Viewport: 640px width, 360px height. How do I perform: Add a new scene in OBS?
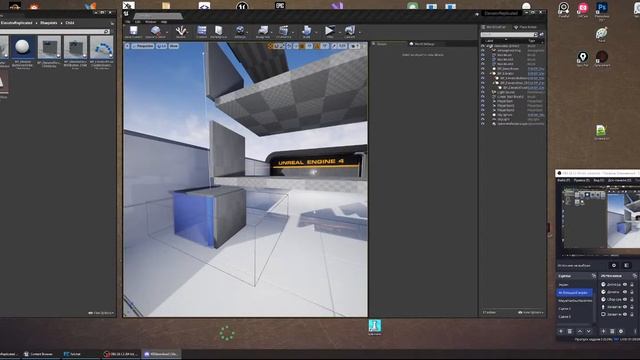(x=561, y=331)
